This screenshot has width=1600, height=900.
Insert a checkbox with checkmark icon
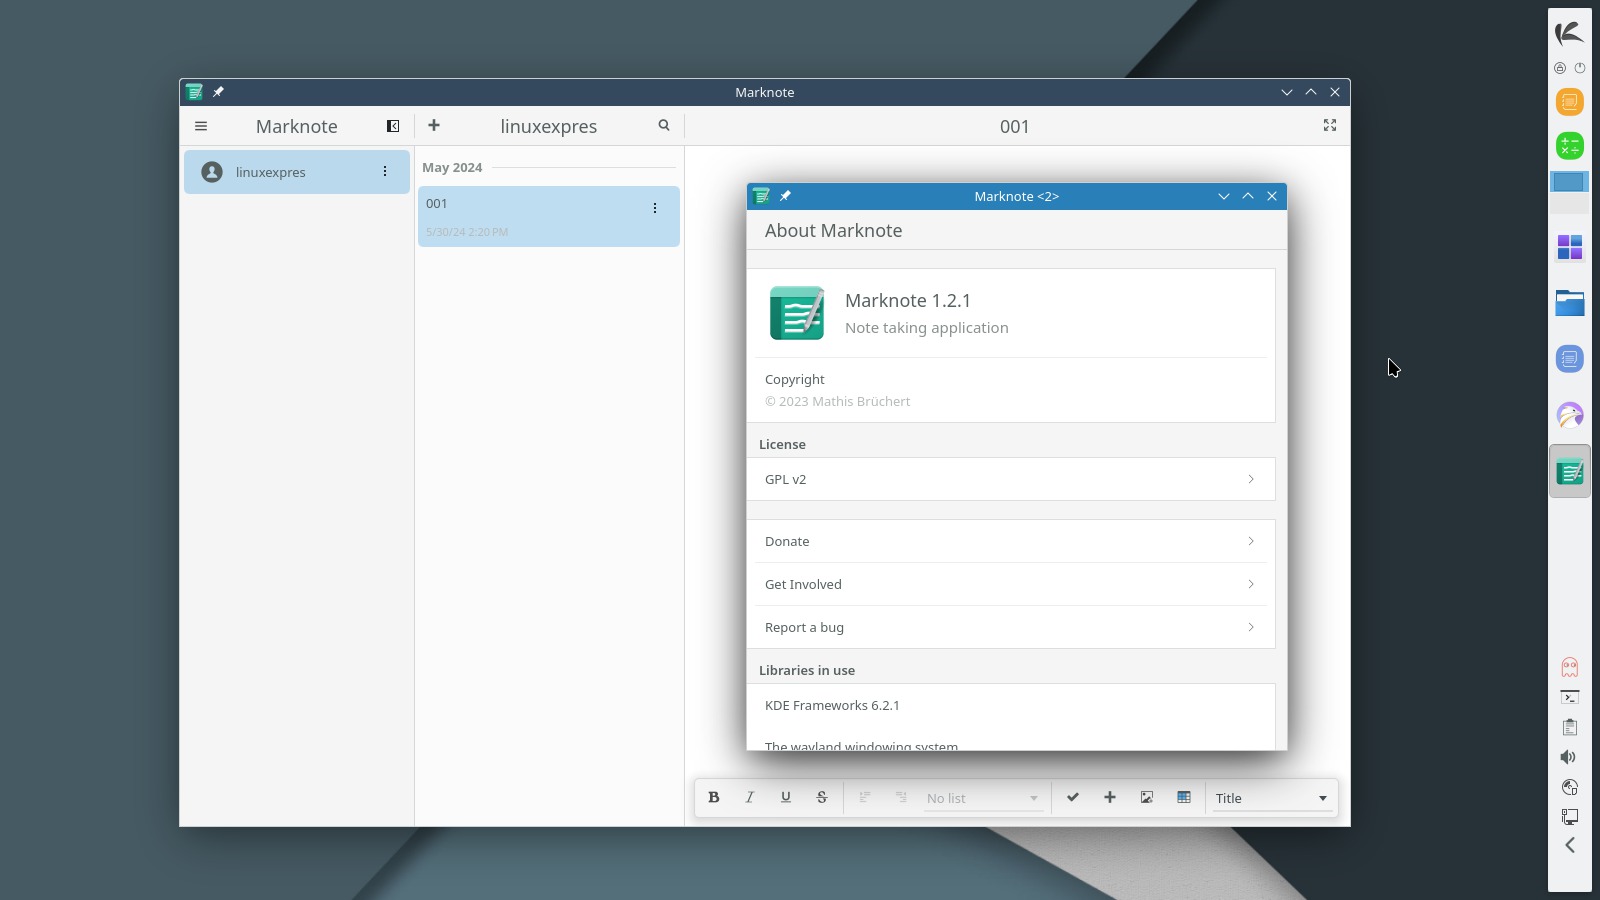point(1073,797)
